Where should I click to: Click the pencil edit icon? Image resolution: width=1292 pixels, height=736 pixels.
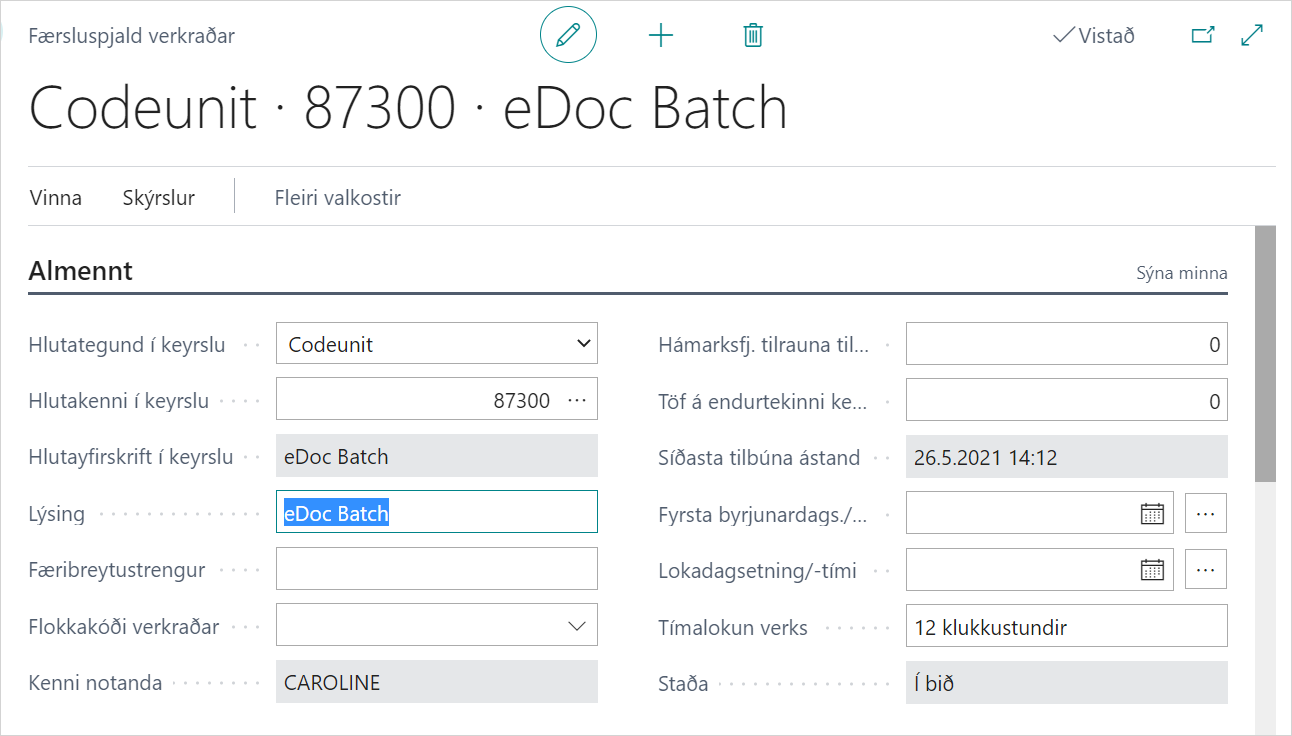pos(568,36)
